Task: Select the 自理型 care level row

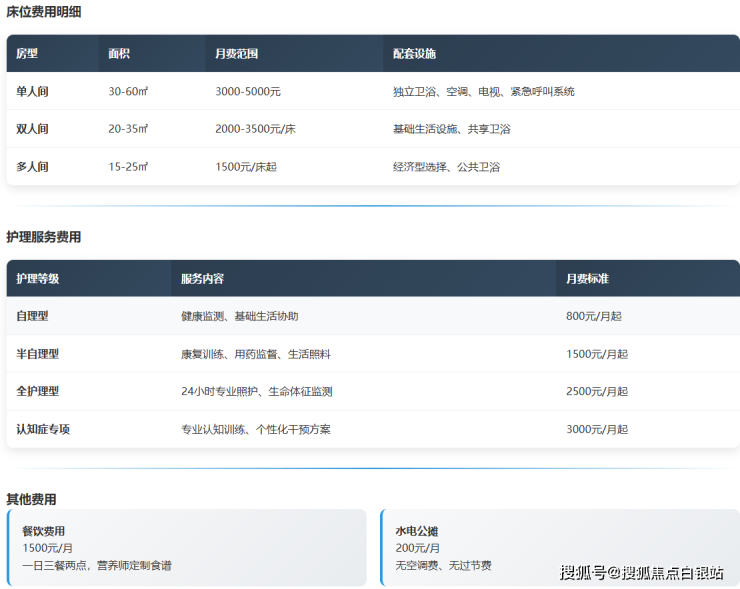Action: click(32, 316)
